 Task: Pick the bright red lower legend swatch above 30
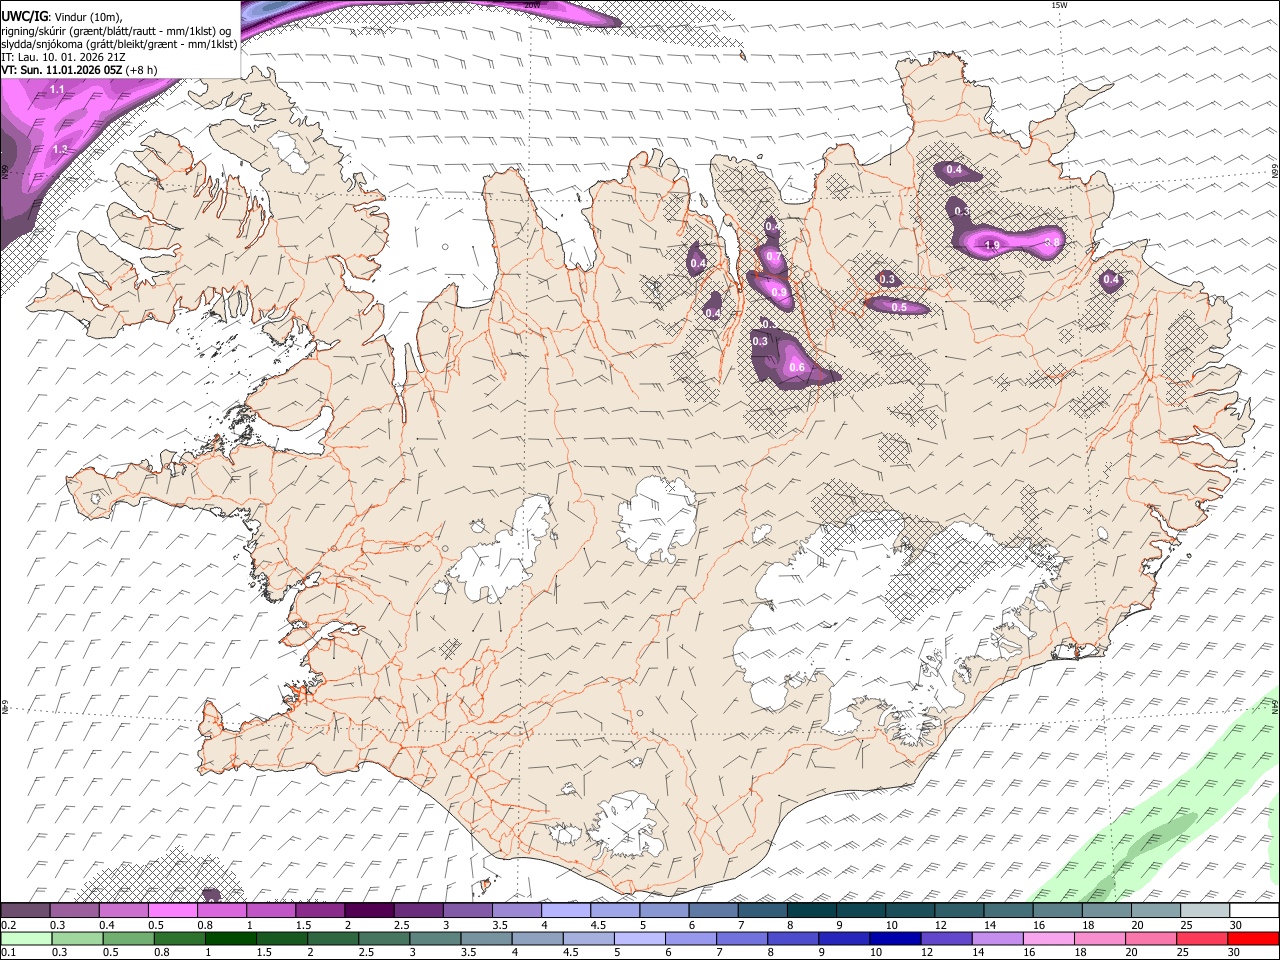point(1253,939)
